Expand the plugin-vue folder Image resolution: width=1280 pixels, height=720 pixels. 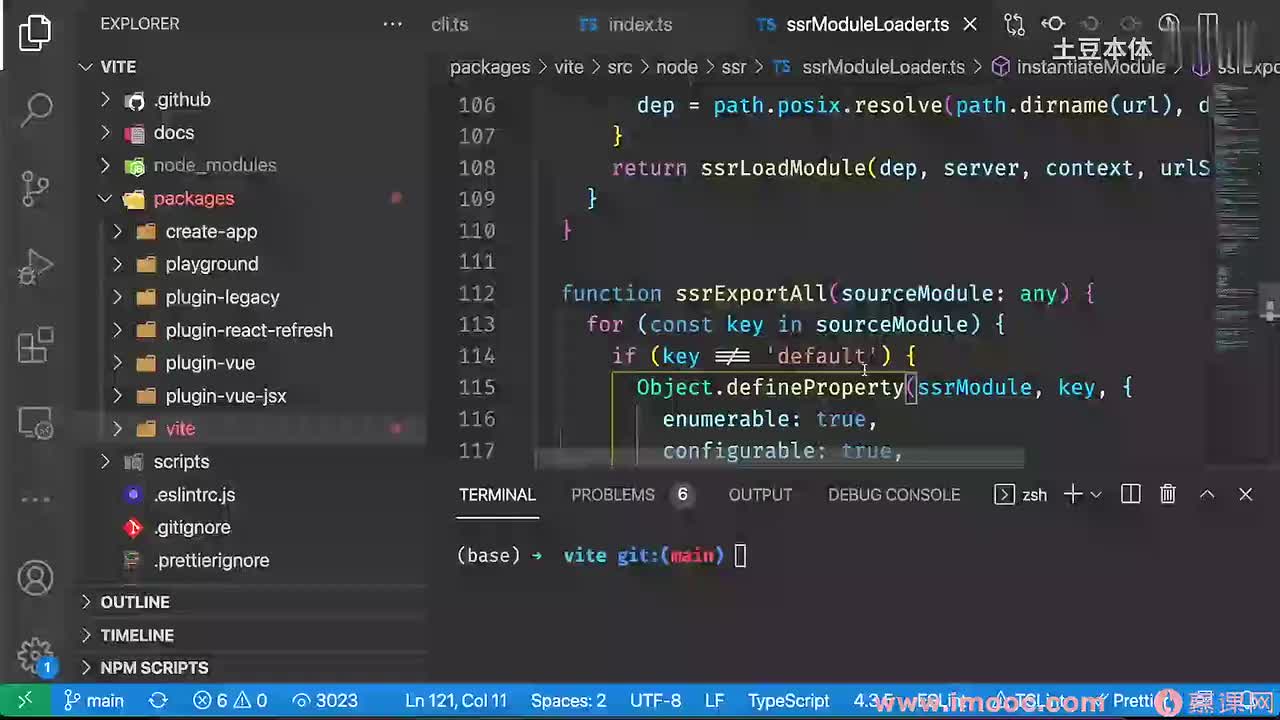click(x=117, y=363)
